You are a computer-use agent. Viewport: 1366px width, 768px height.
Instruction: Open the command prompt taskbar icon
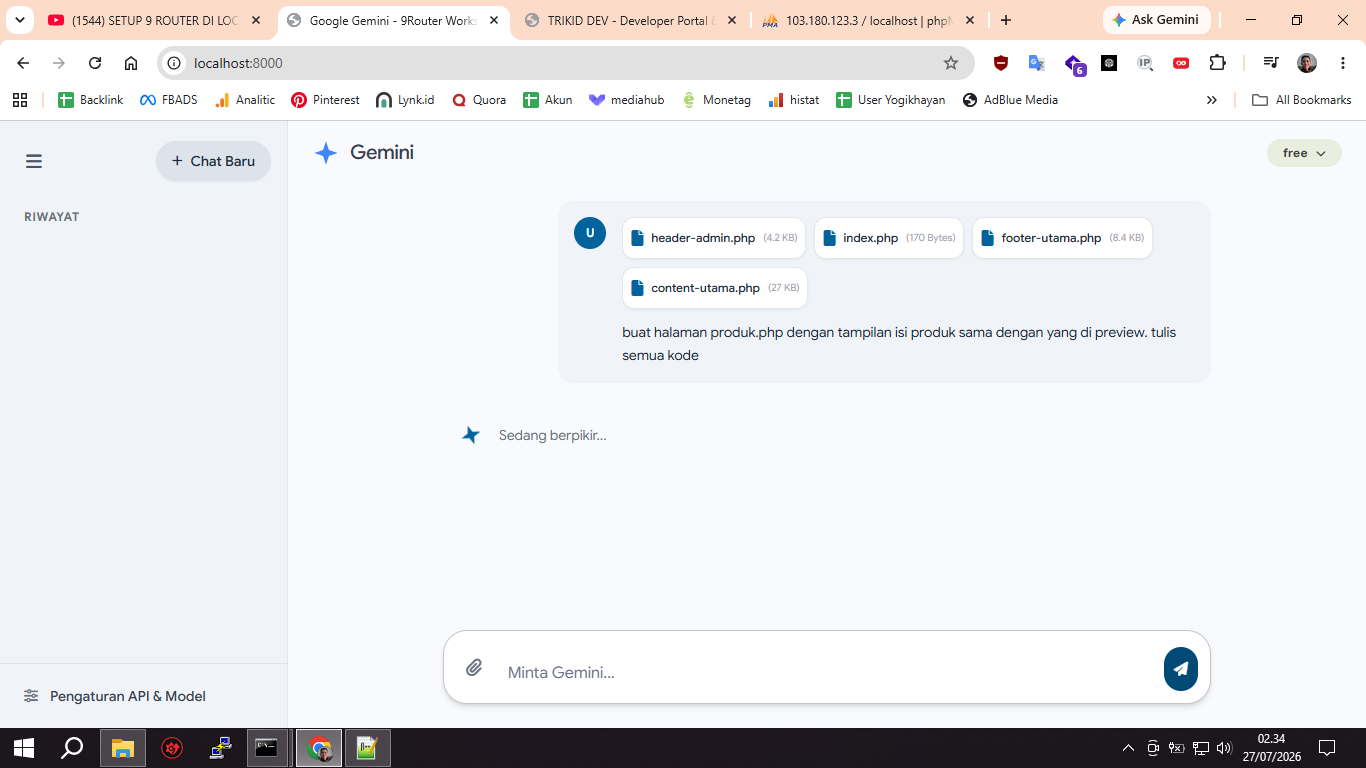pyautogui.click(x=266, y=748)
